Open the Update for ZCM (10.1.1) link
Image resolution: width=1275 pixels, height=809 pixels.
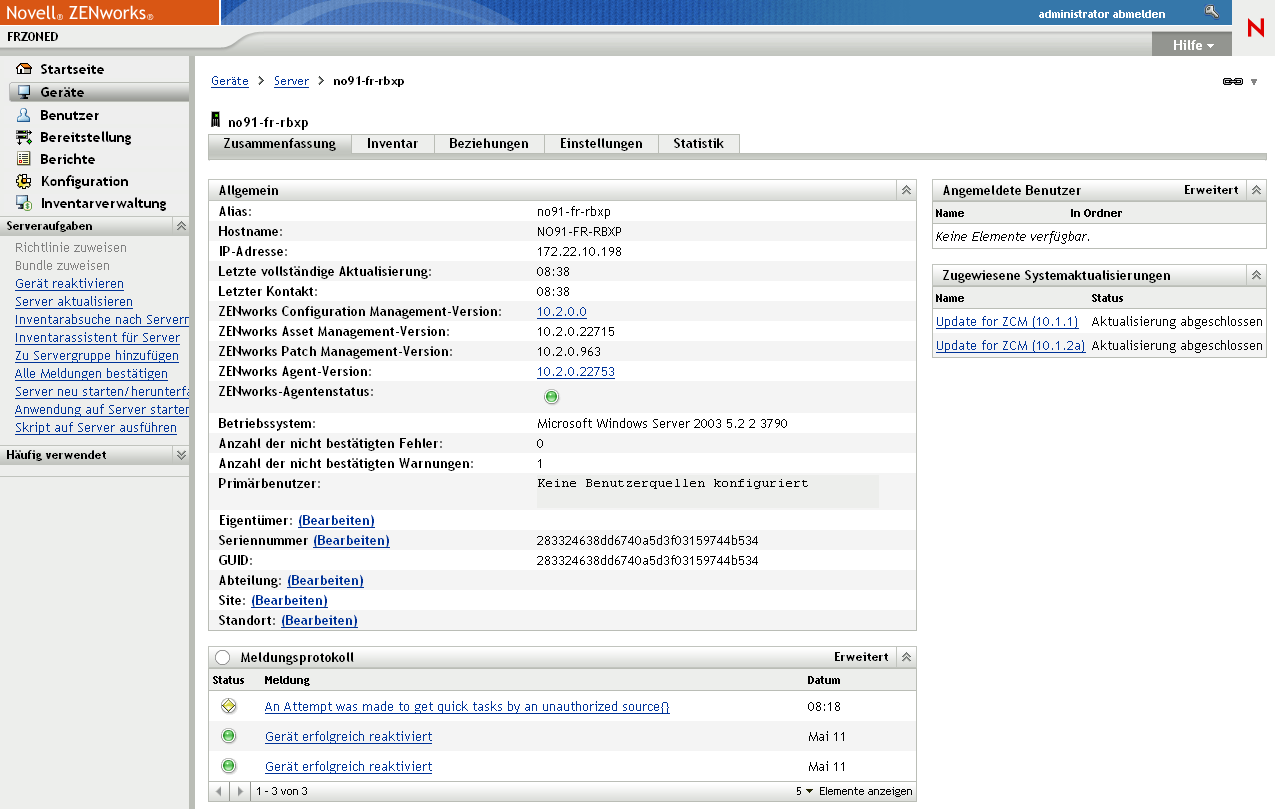[x=1006, y=322]
